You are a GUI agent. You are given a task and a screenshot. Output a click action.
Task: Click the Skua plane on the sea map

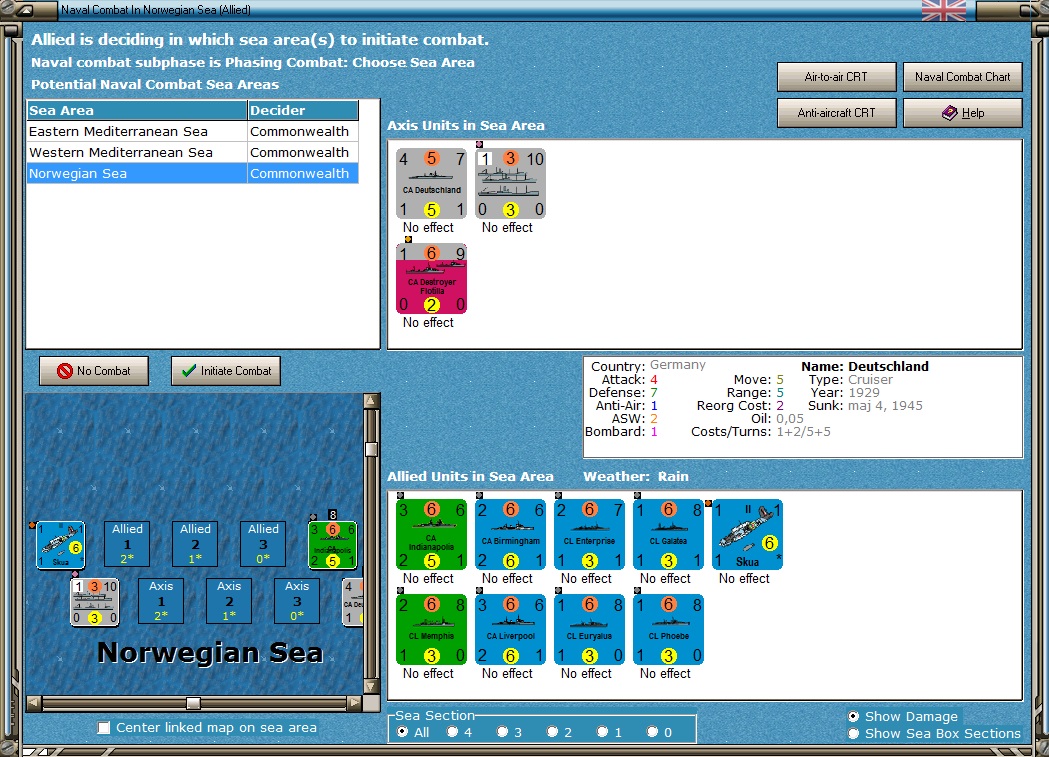coord(60,545)
